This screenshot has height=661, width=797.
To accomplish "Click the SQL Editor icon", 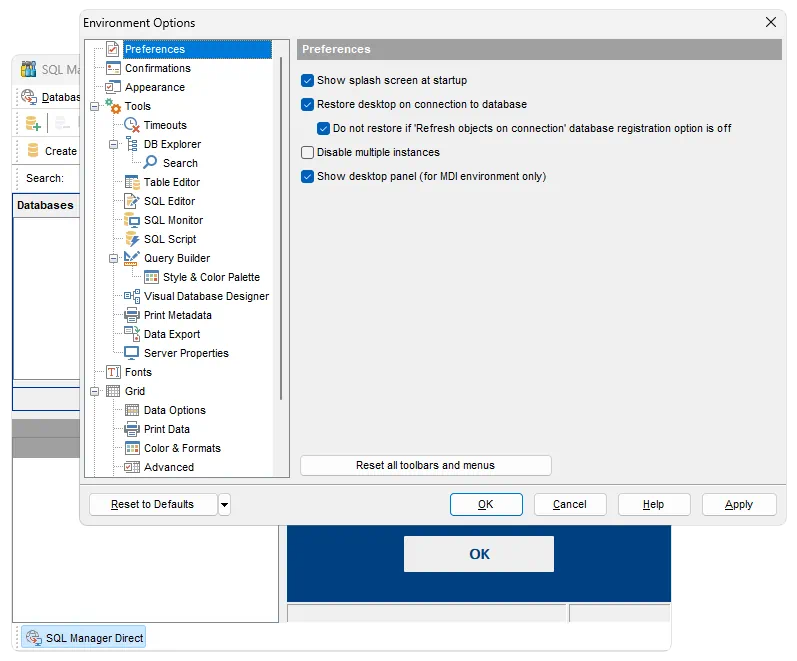I will 132,201.
